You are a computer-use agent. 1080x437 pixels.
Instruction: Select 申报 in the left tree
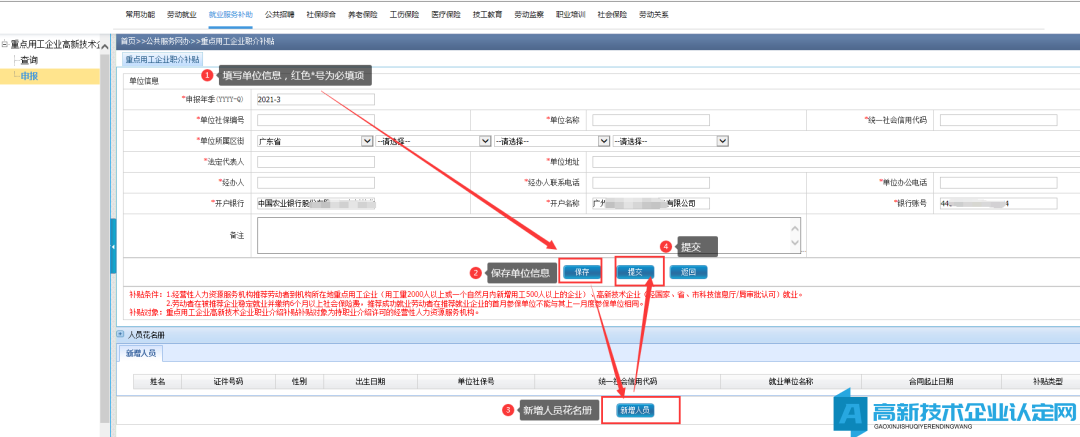click(30, 76)
